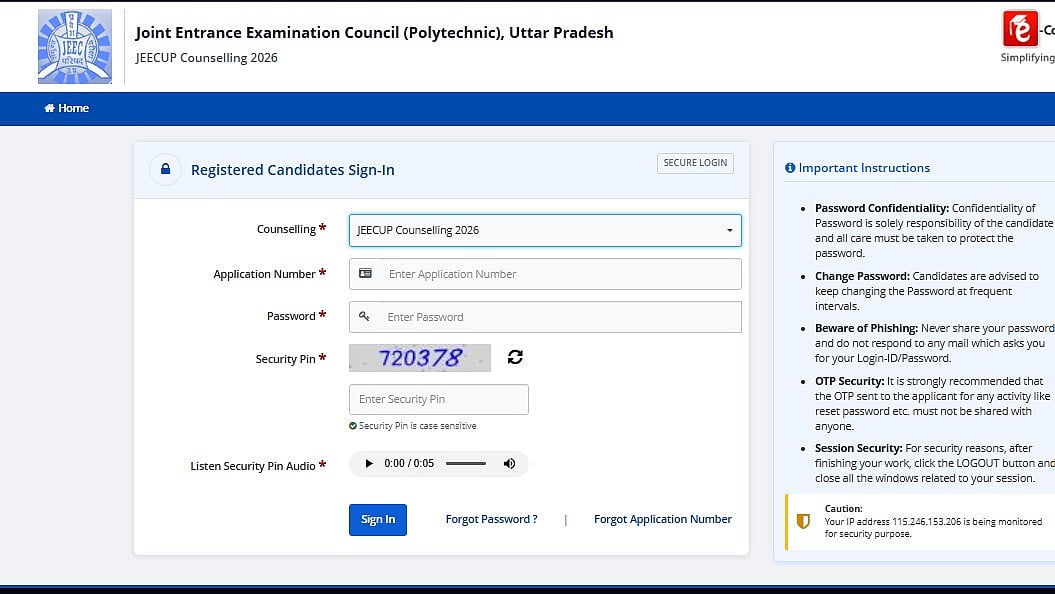Click the captcha image 720378
Viewport: 1055px width, 594px height.
420,358
